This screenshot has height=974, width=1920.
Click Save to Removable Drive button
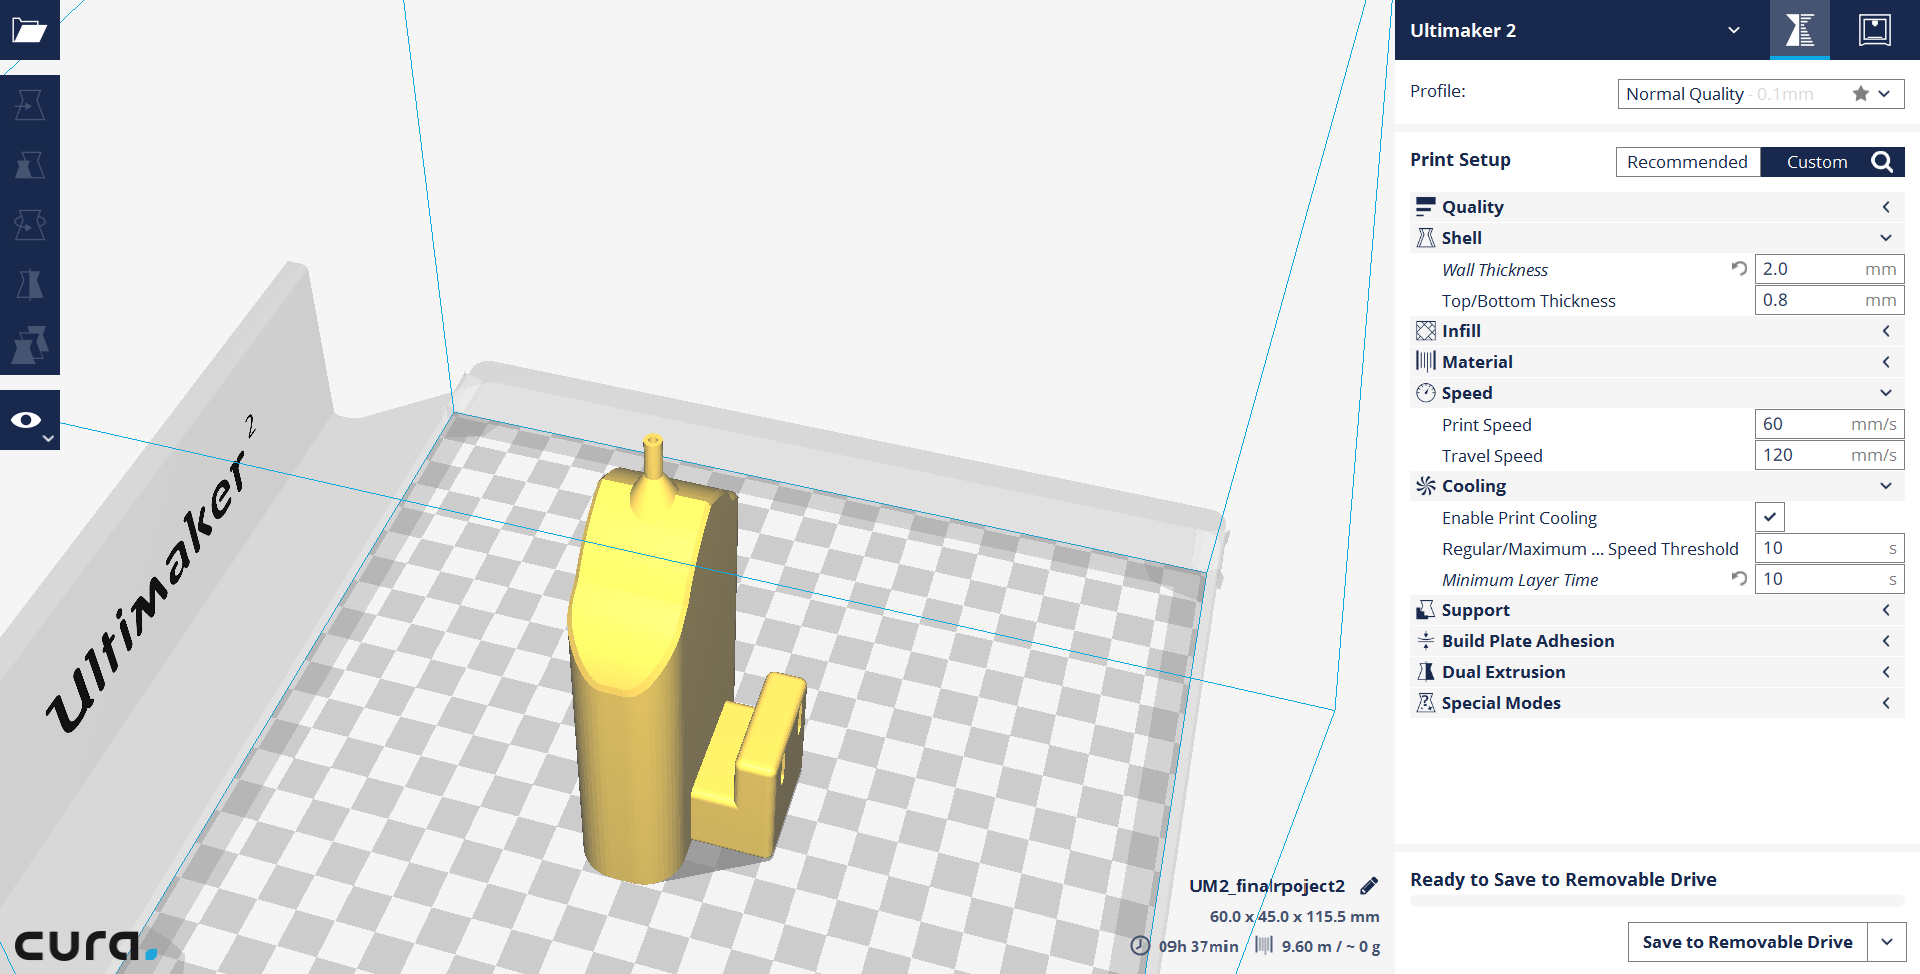(x=1747, y=942)
